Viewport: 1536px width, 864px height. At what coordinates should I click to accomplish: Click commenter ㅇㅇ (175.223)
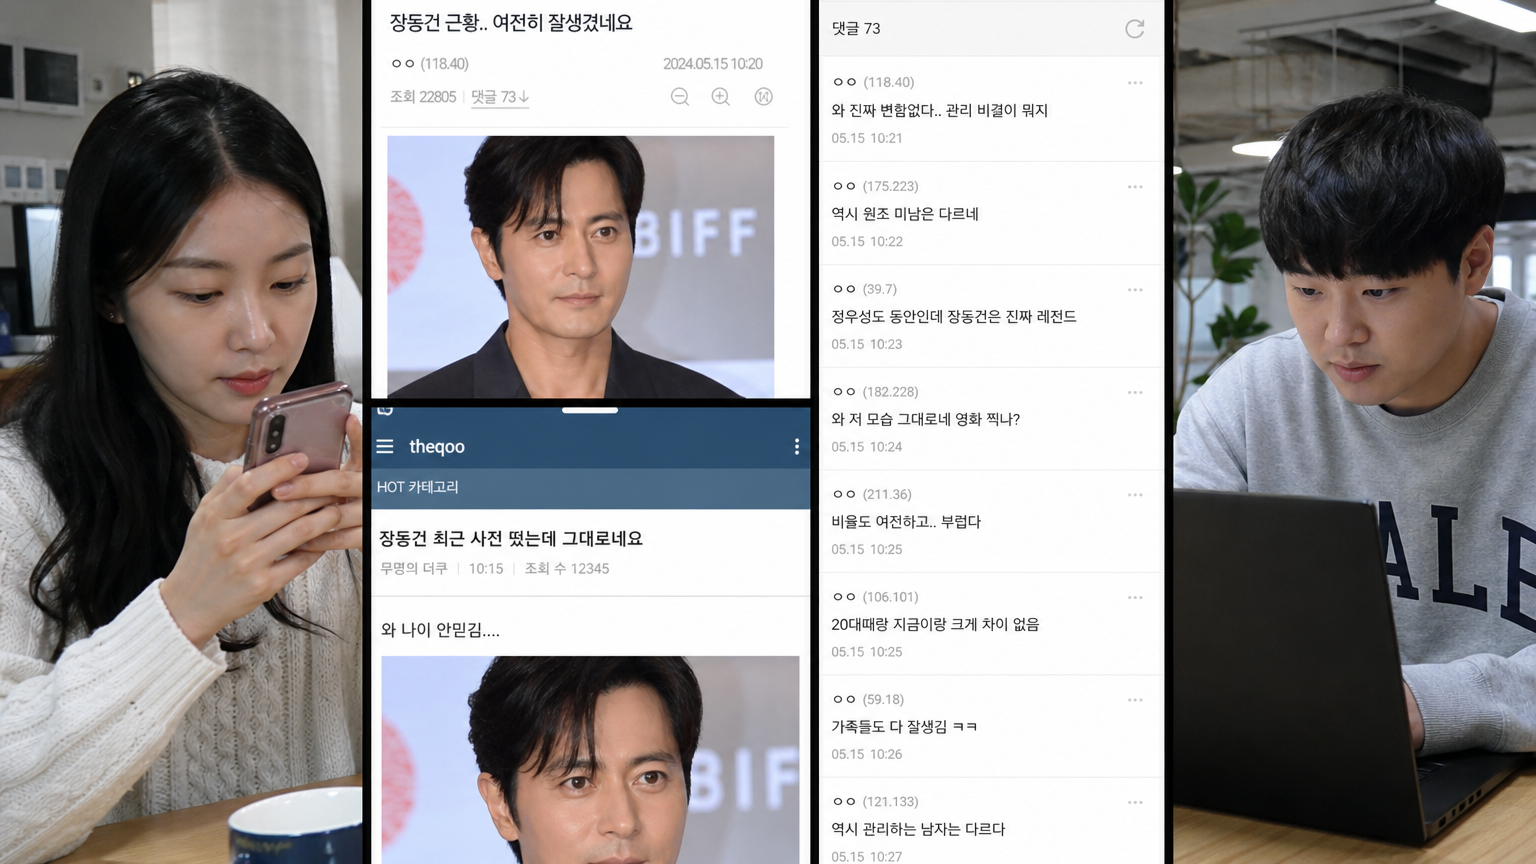875,186
